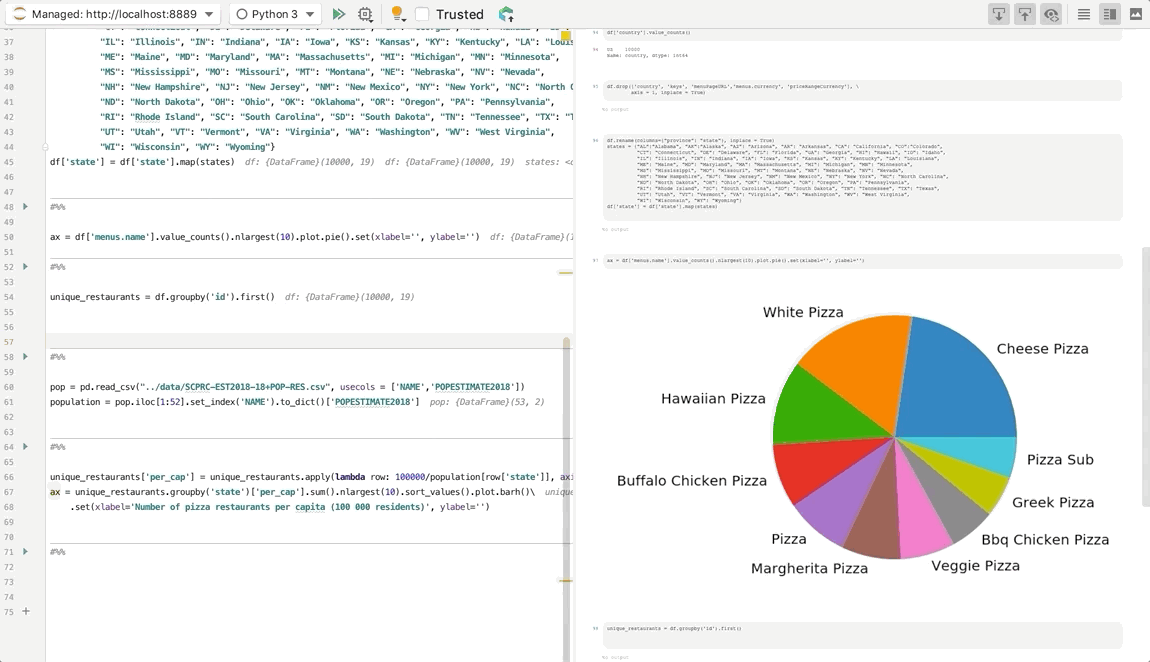
Task: Click the CSV file path string on line 60
Action: (x=233, y=387)
